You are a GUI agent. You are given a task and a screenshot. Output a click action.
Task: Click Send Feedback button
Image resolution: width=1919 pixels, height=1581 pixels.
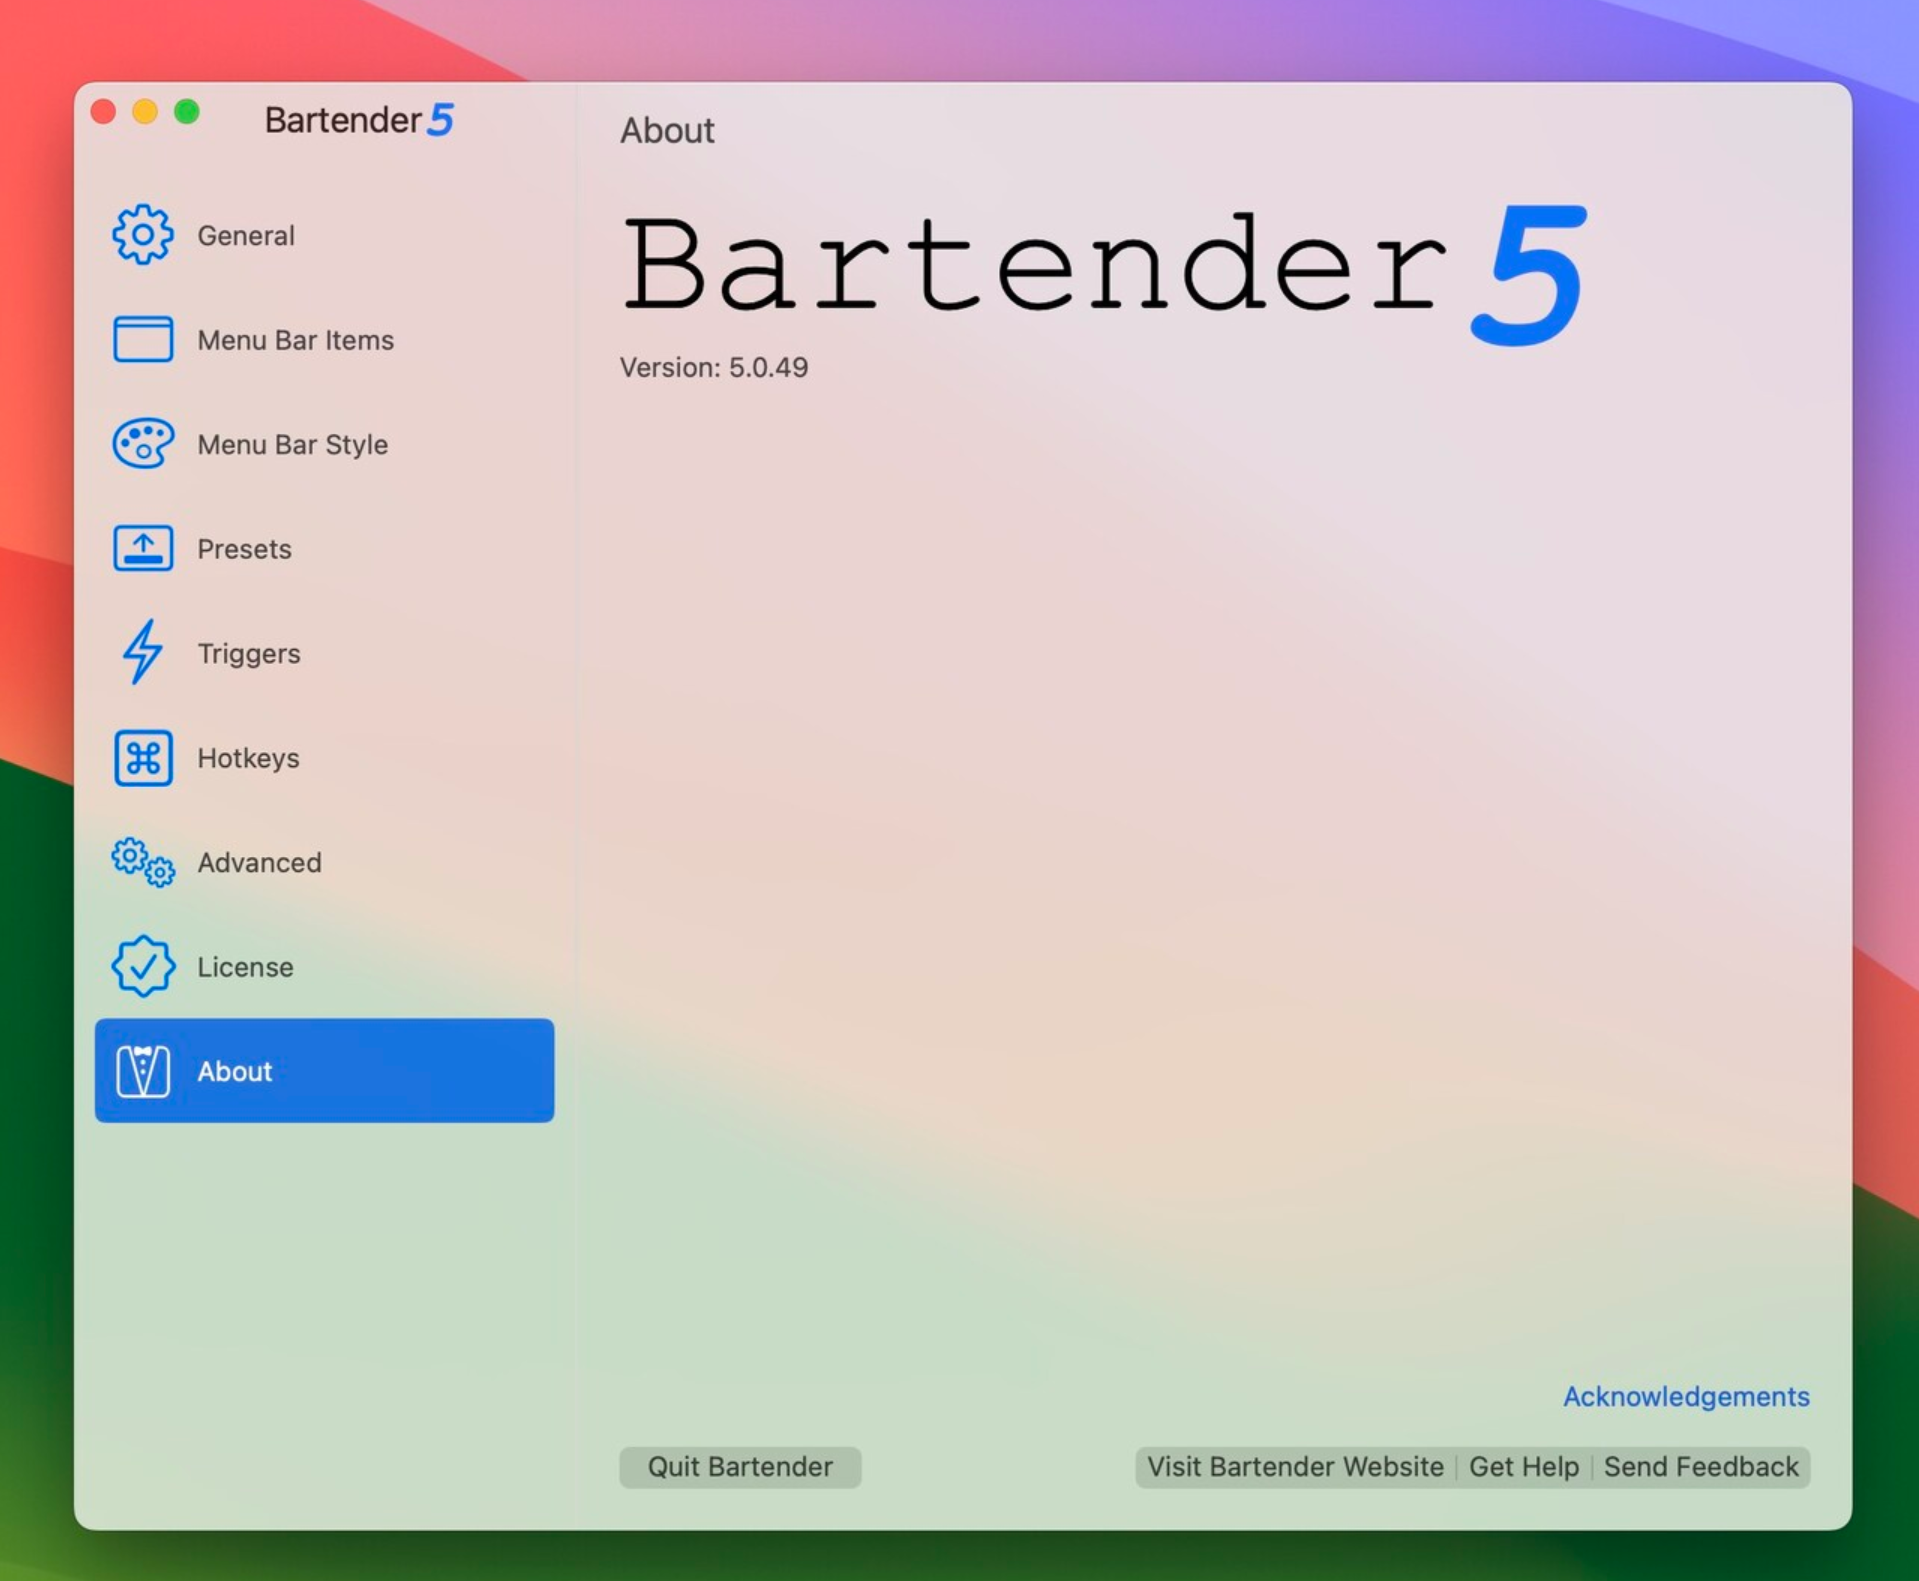[x=1701, y=1467]
